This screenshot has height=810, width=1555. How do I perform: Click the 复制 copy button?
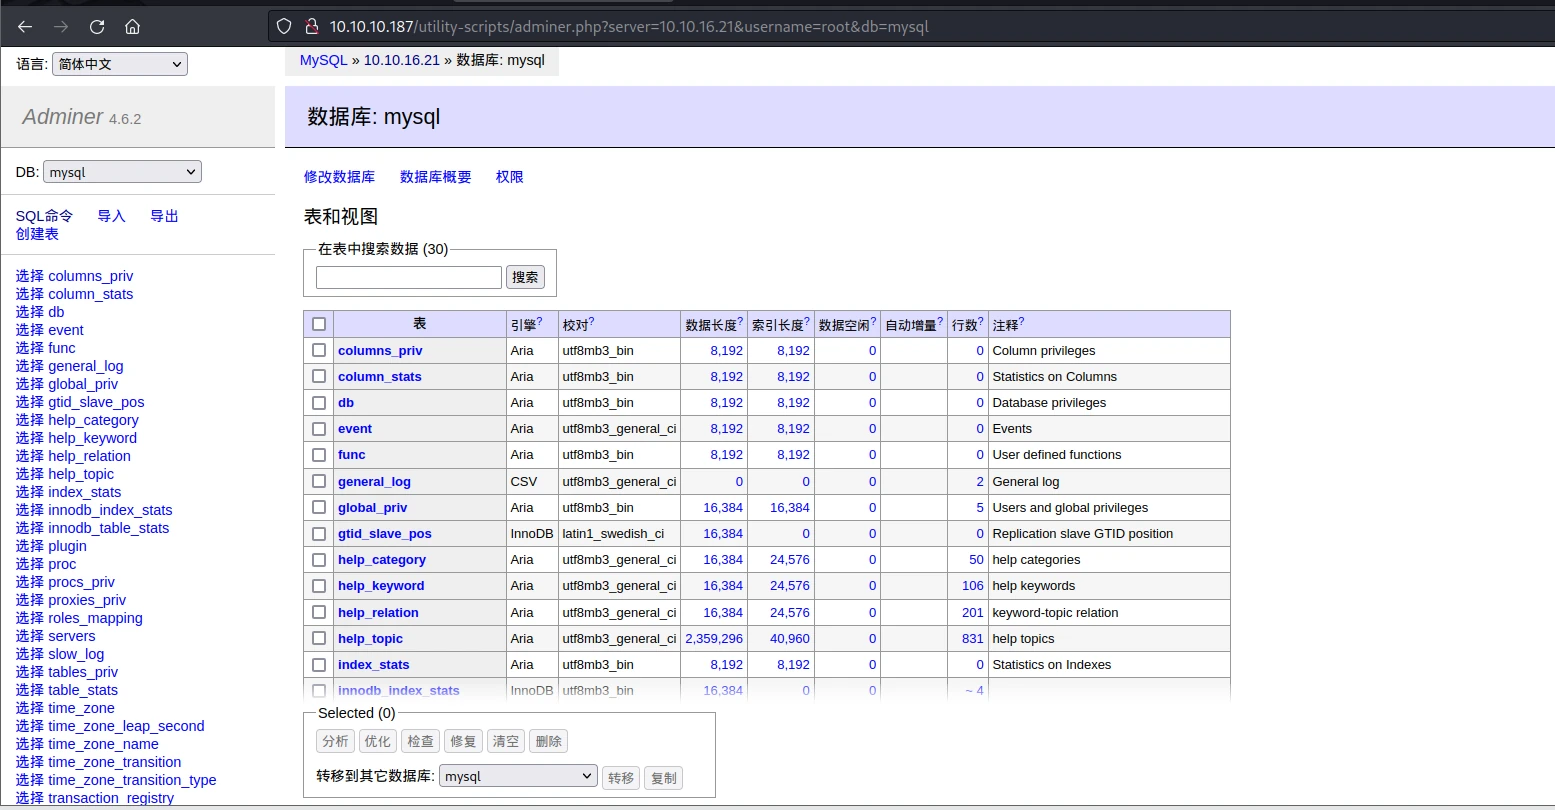(x=664, y=777)
